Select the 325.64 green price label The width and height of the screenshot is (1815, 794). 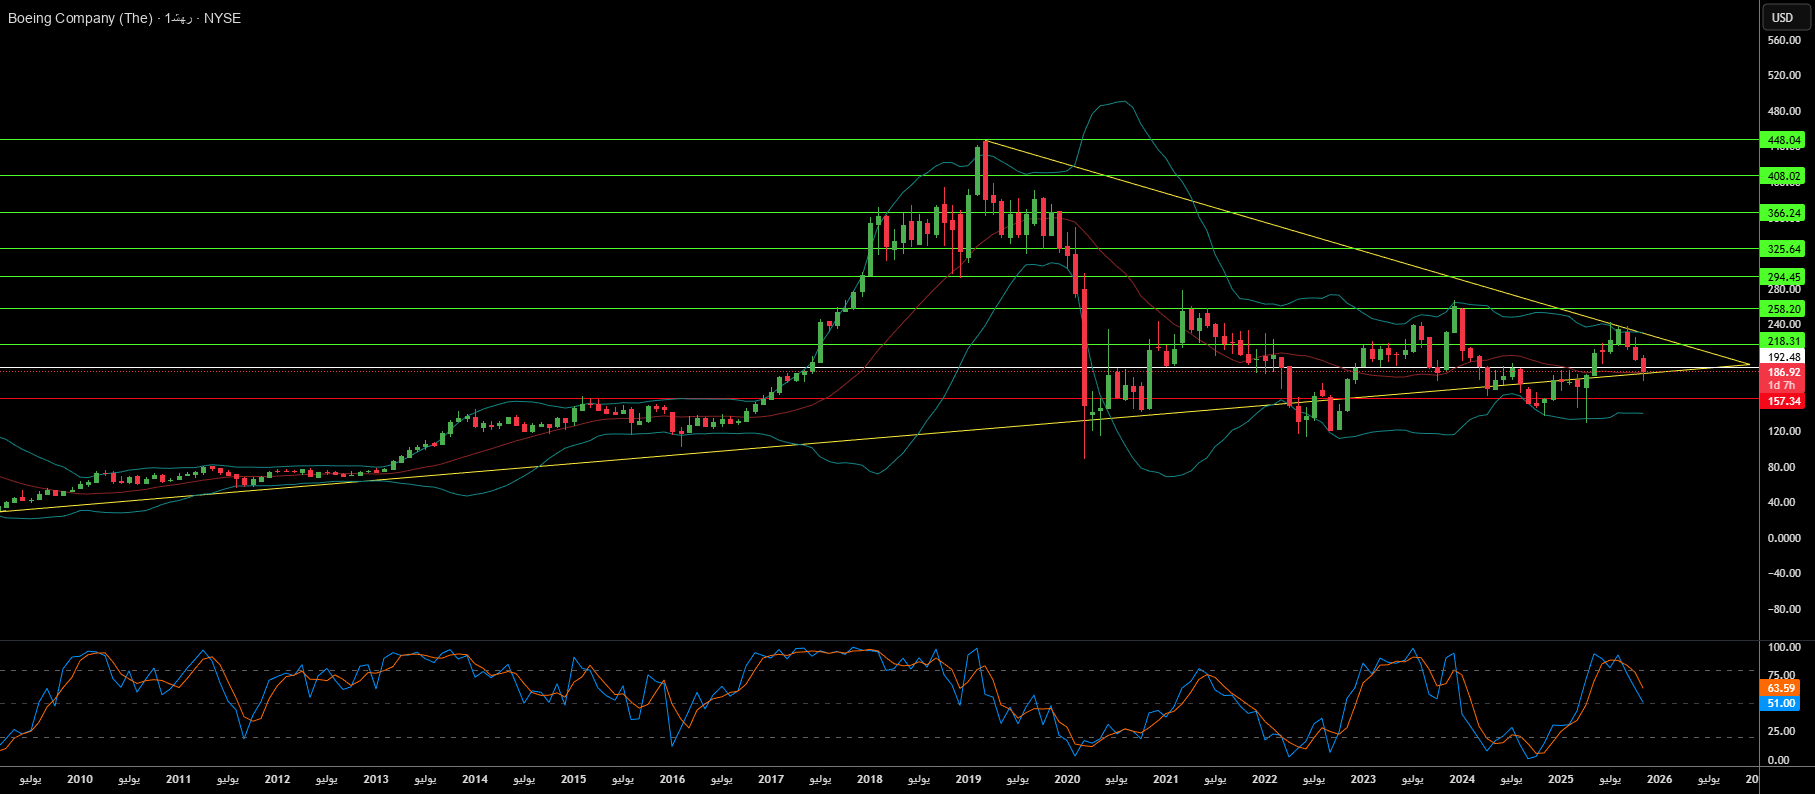[1784, 249]
